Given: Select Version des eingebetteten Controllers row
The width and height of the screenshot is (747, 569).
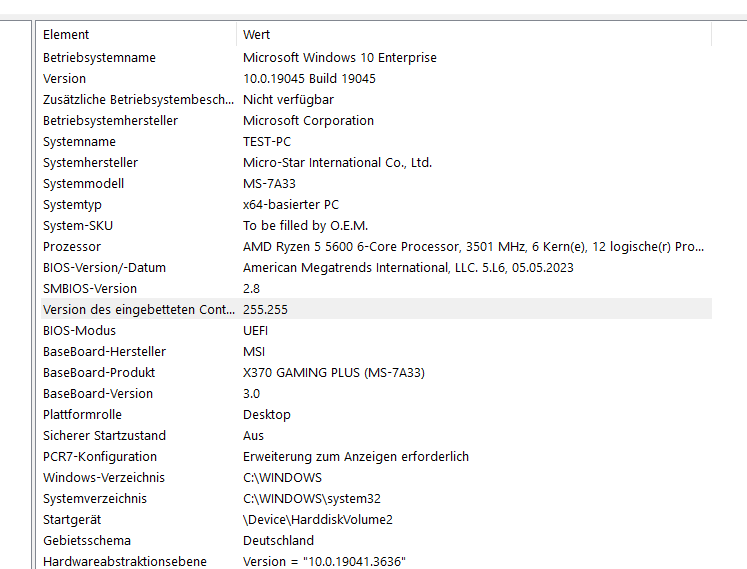Looking at the screenshot, I should point(376,309).
